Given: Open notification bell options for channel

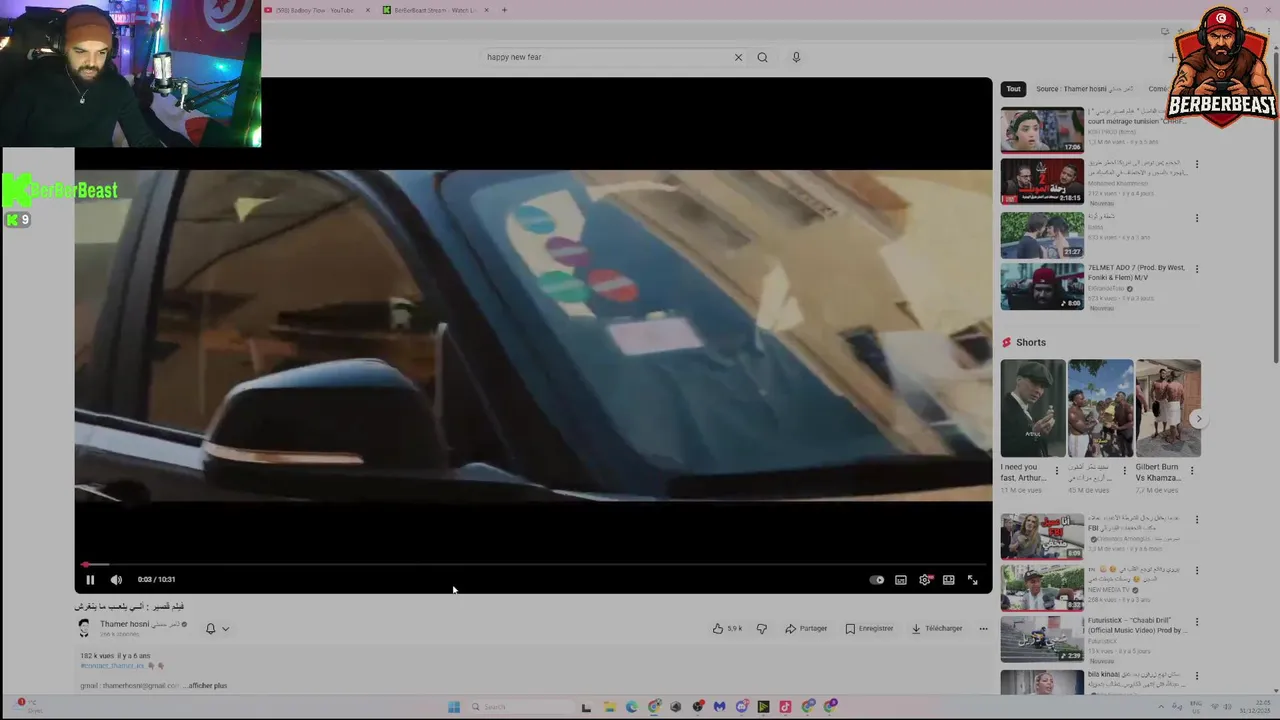Looking at the screenshot, I should 217,629.
